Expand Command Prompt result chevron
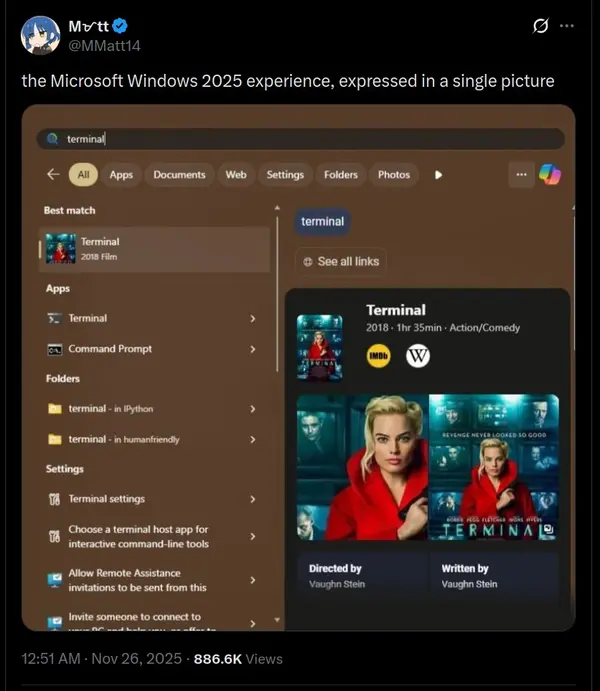 pos(252,349)
